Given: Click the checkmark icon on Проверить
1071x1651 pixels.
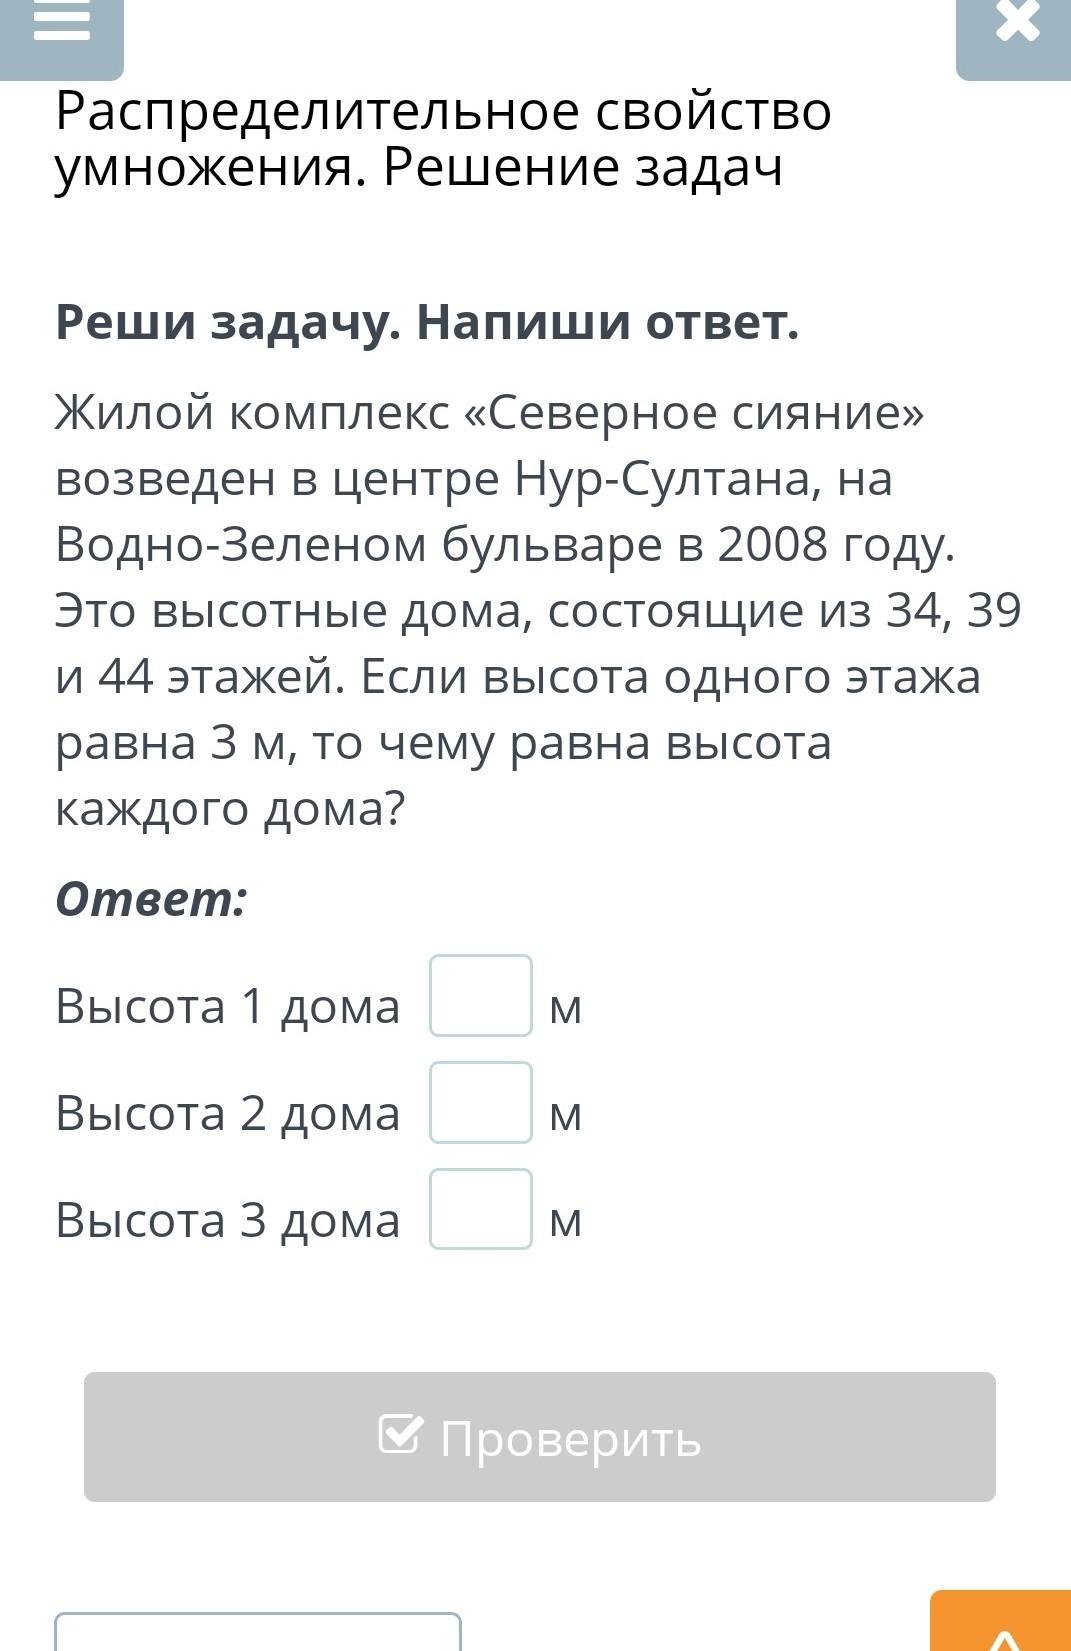Looking at the screenshot, I should click(x=401, y=1434).
